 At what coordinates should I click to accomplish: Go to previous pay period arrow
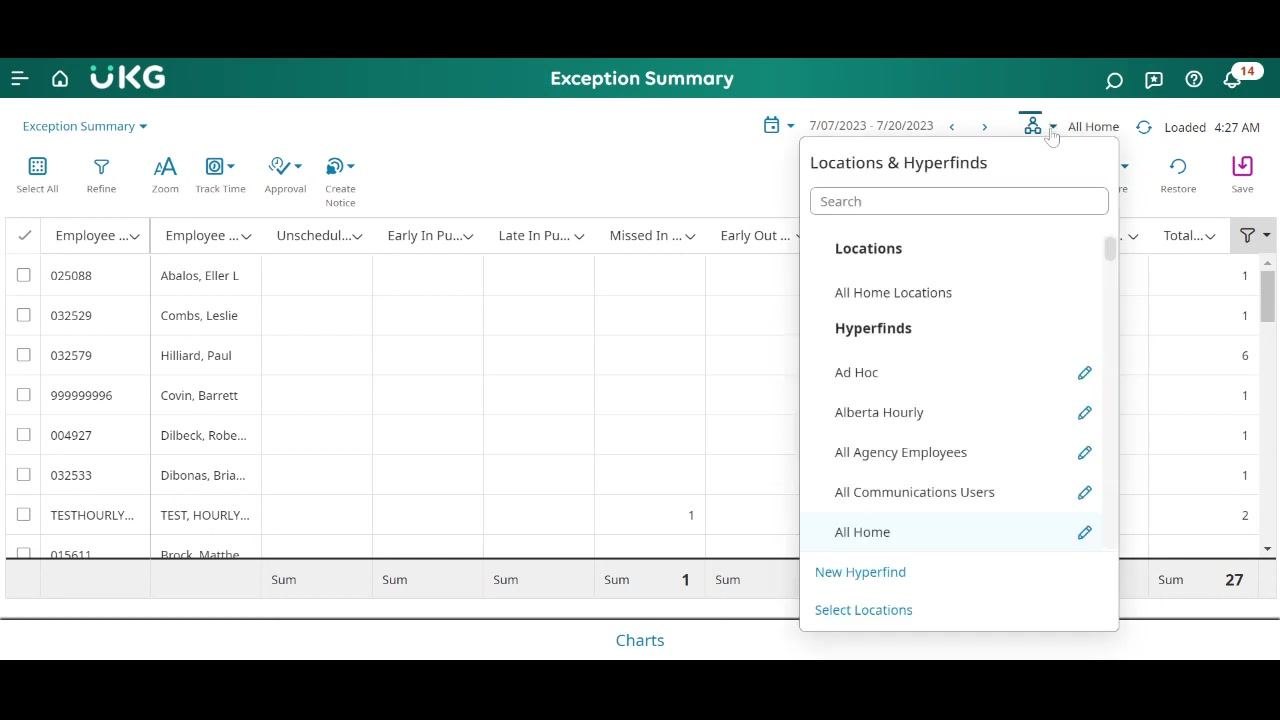(x=951, y=127)
